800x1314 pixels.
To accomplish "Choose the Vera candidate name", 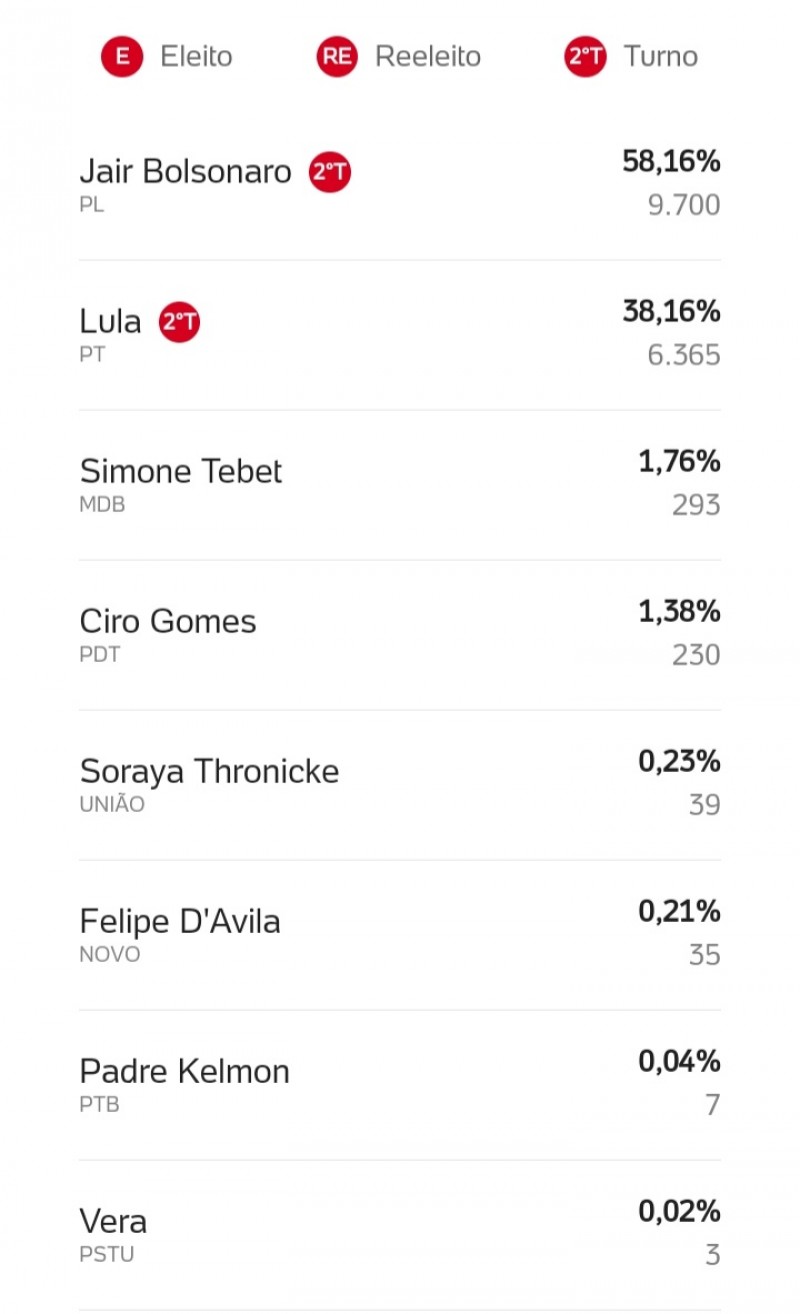I will 113,1221.
